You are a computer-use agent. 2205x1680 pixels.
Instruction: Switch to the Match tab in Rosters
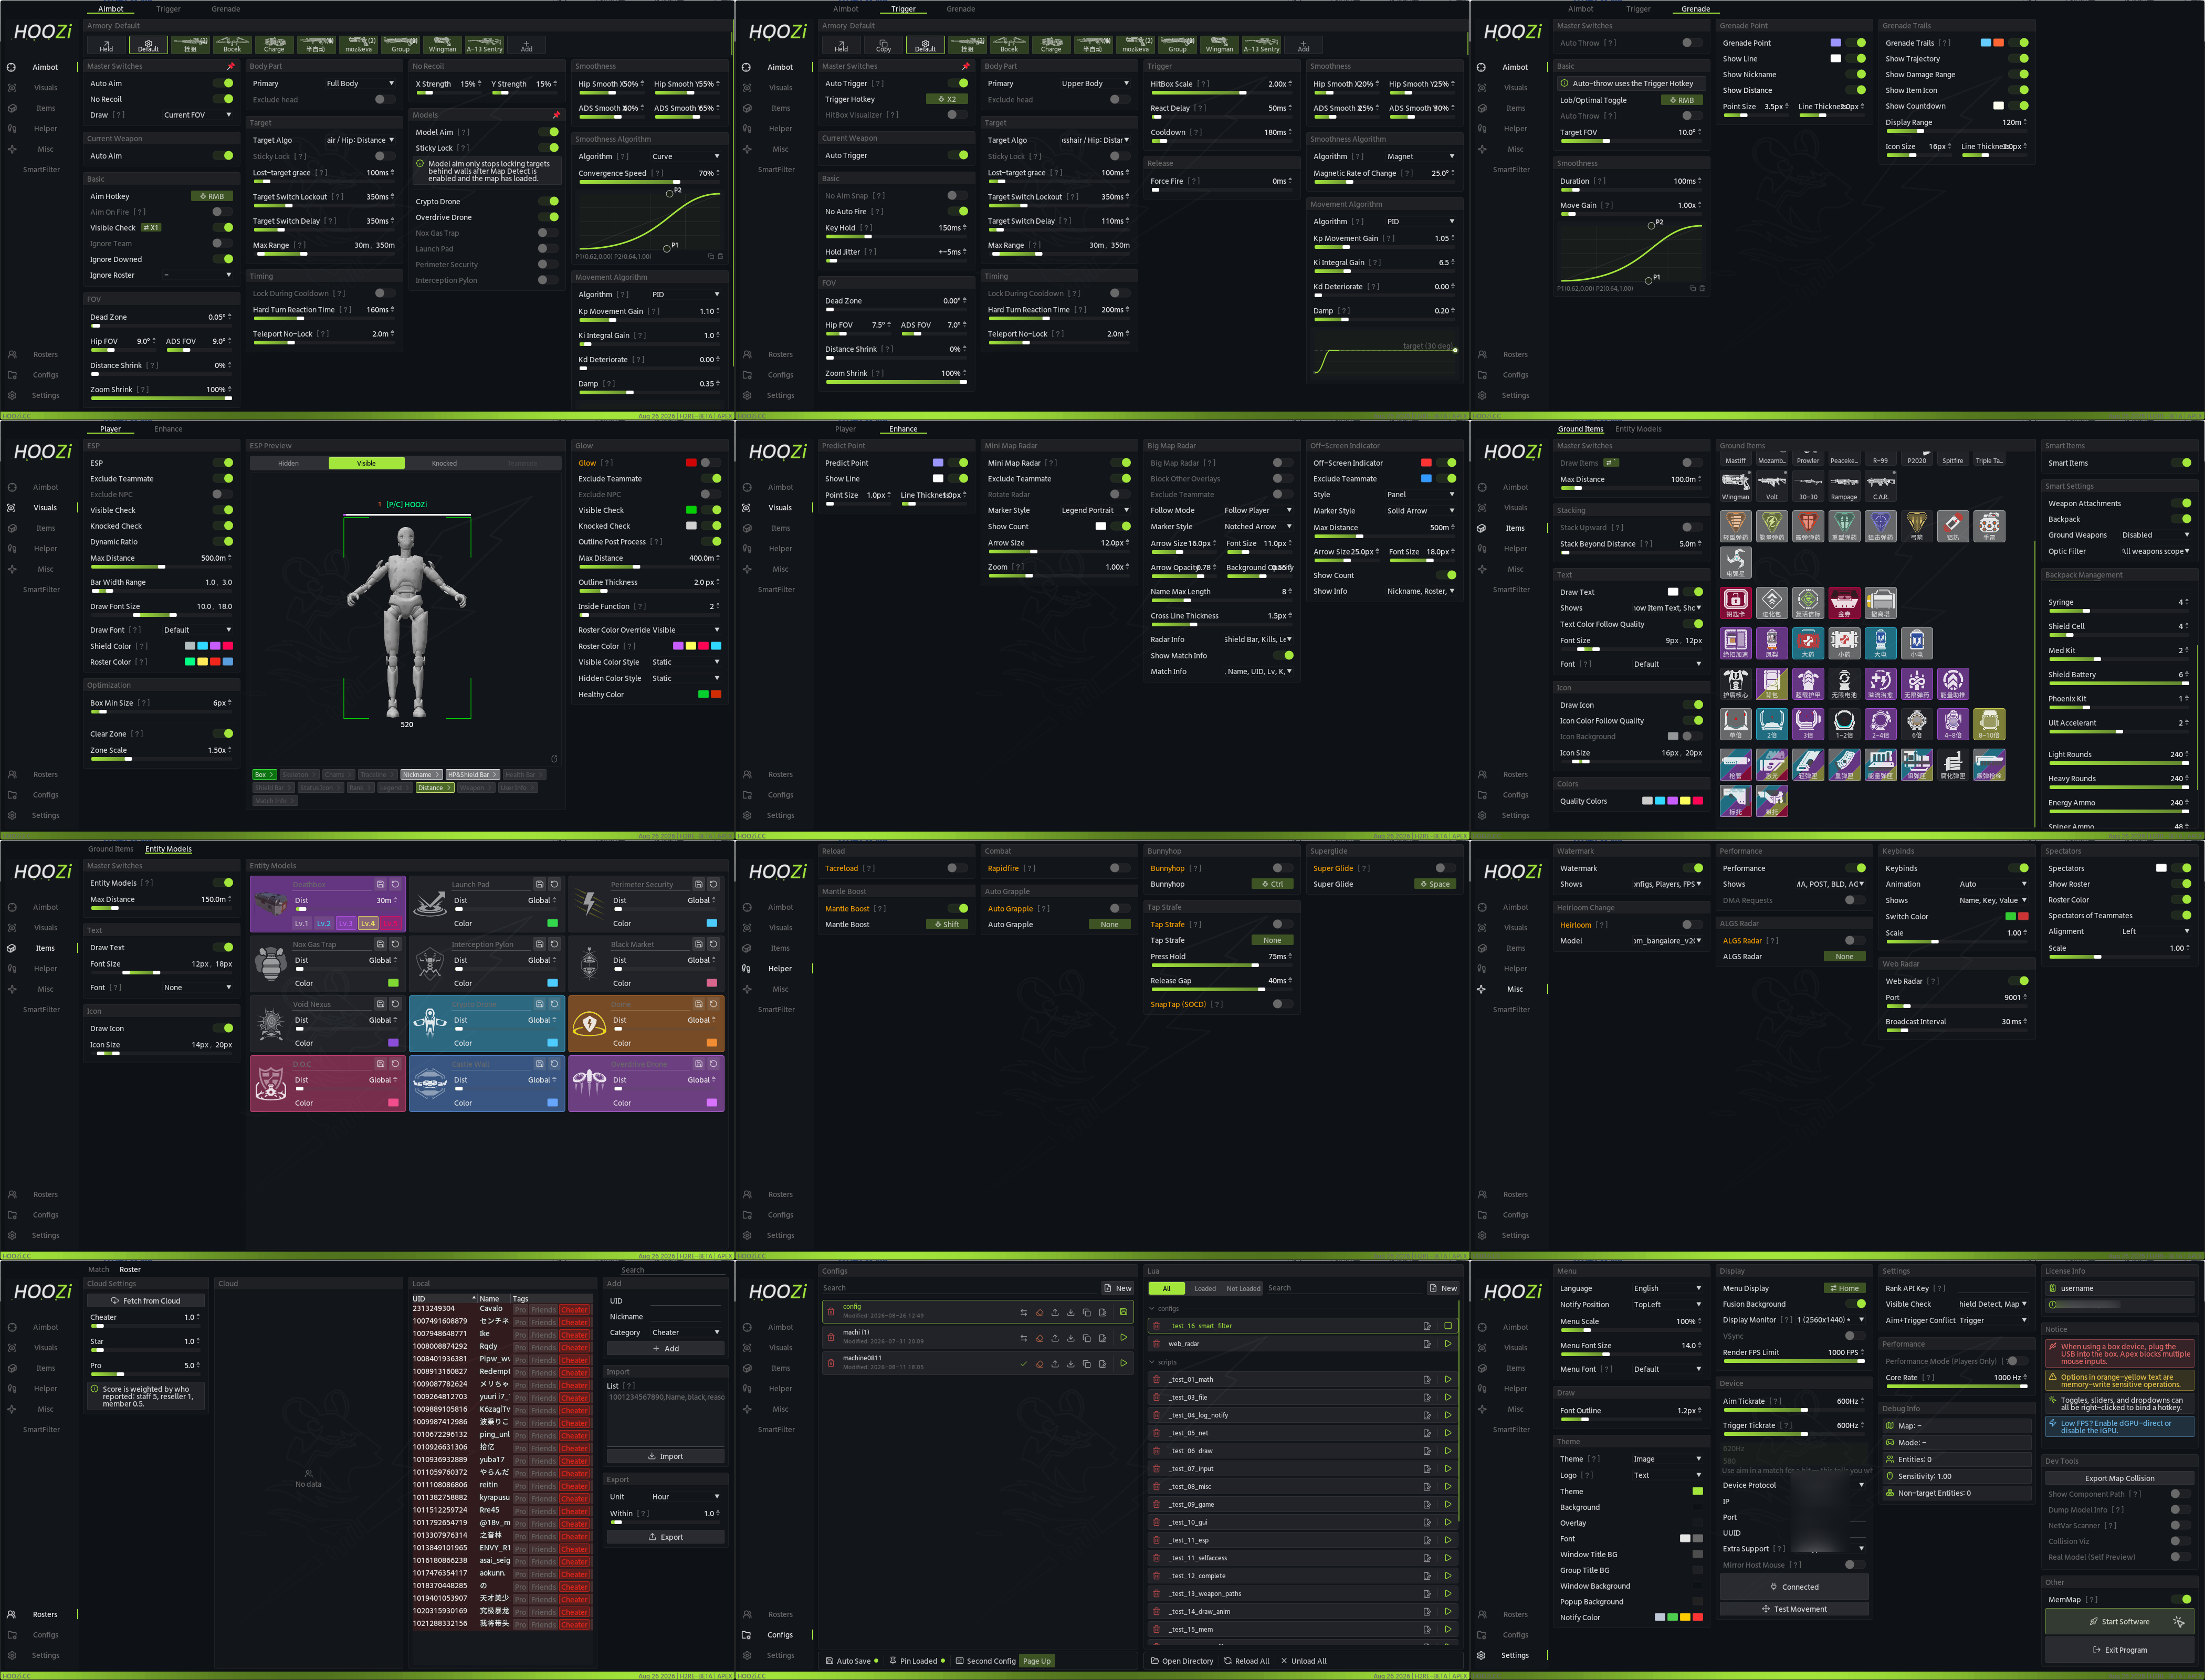98,1269
